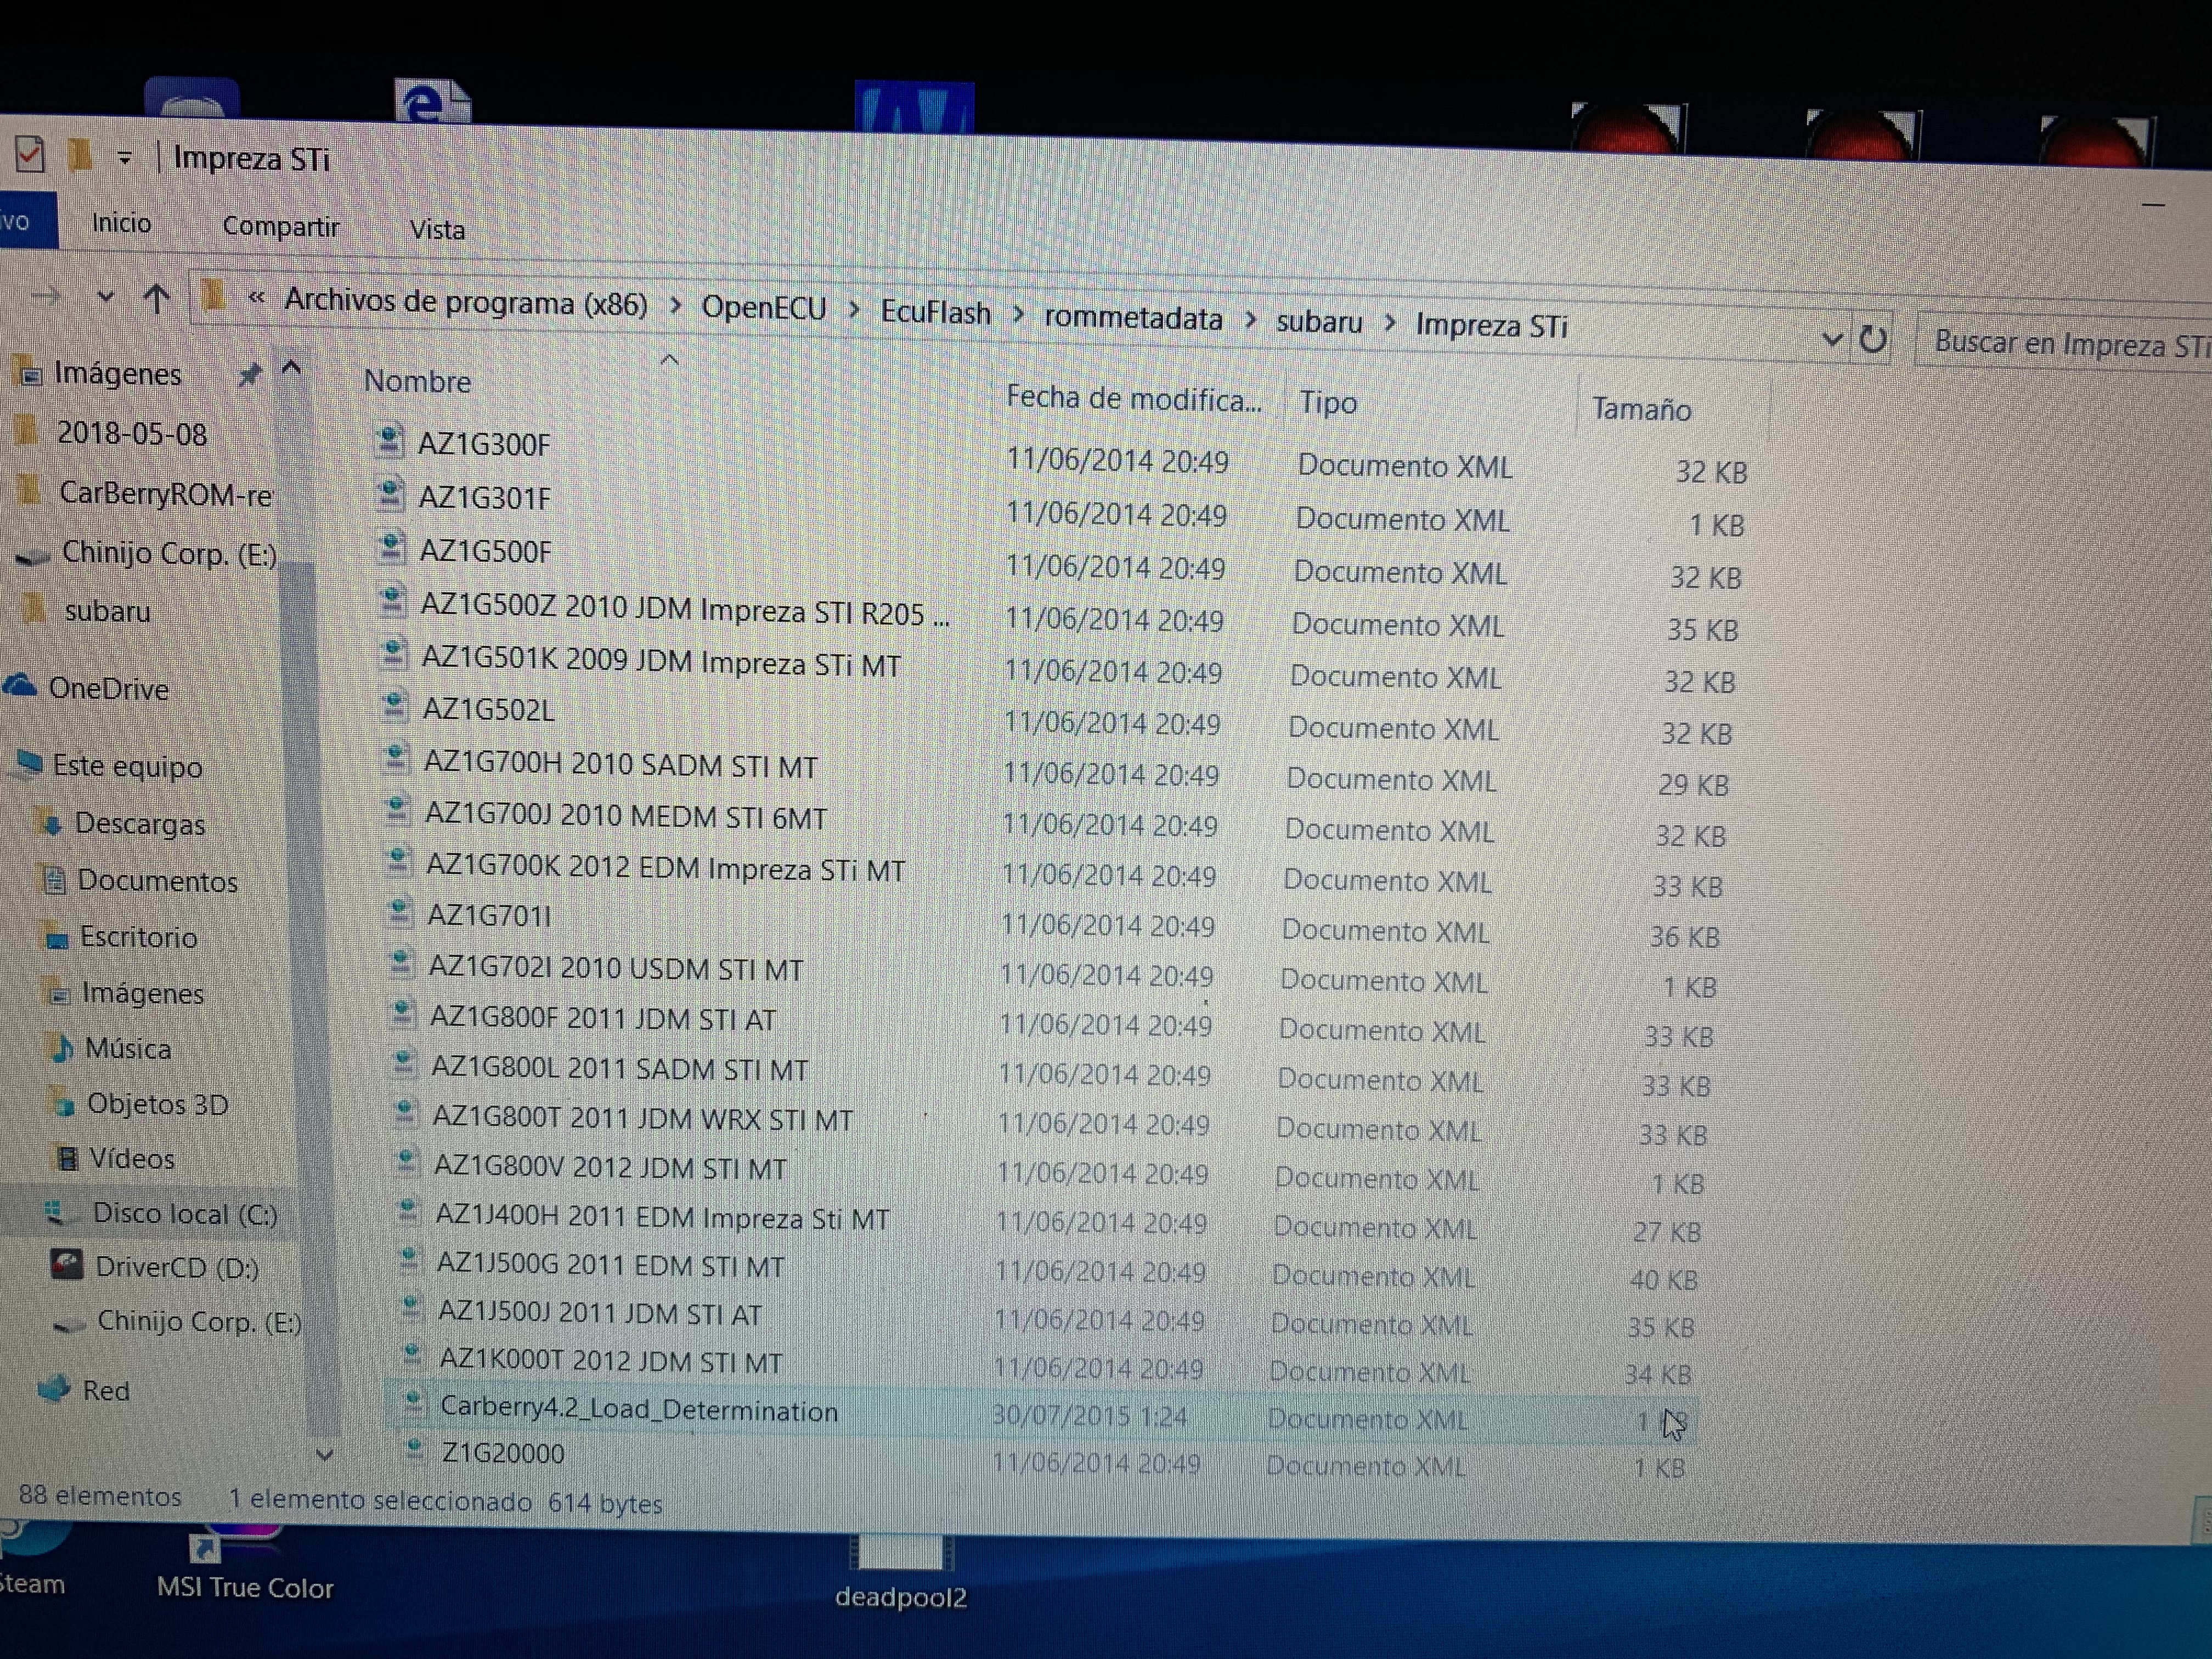Select Disco local (C:) in navigation pane
The image size is (2212, 1659).
(184, 1213)
